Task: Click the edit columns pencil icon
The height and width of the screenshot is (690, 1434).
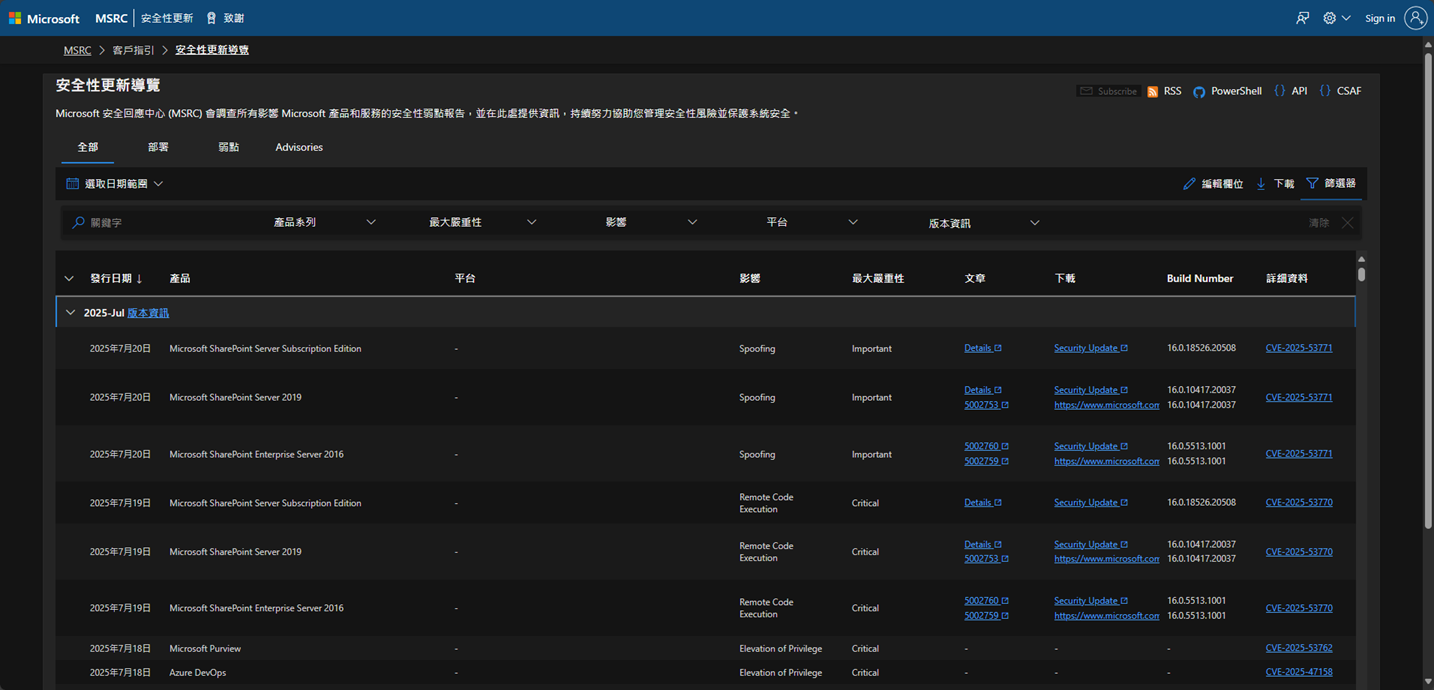Action: (1189, 184)
